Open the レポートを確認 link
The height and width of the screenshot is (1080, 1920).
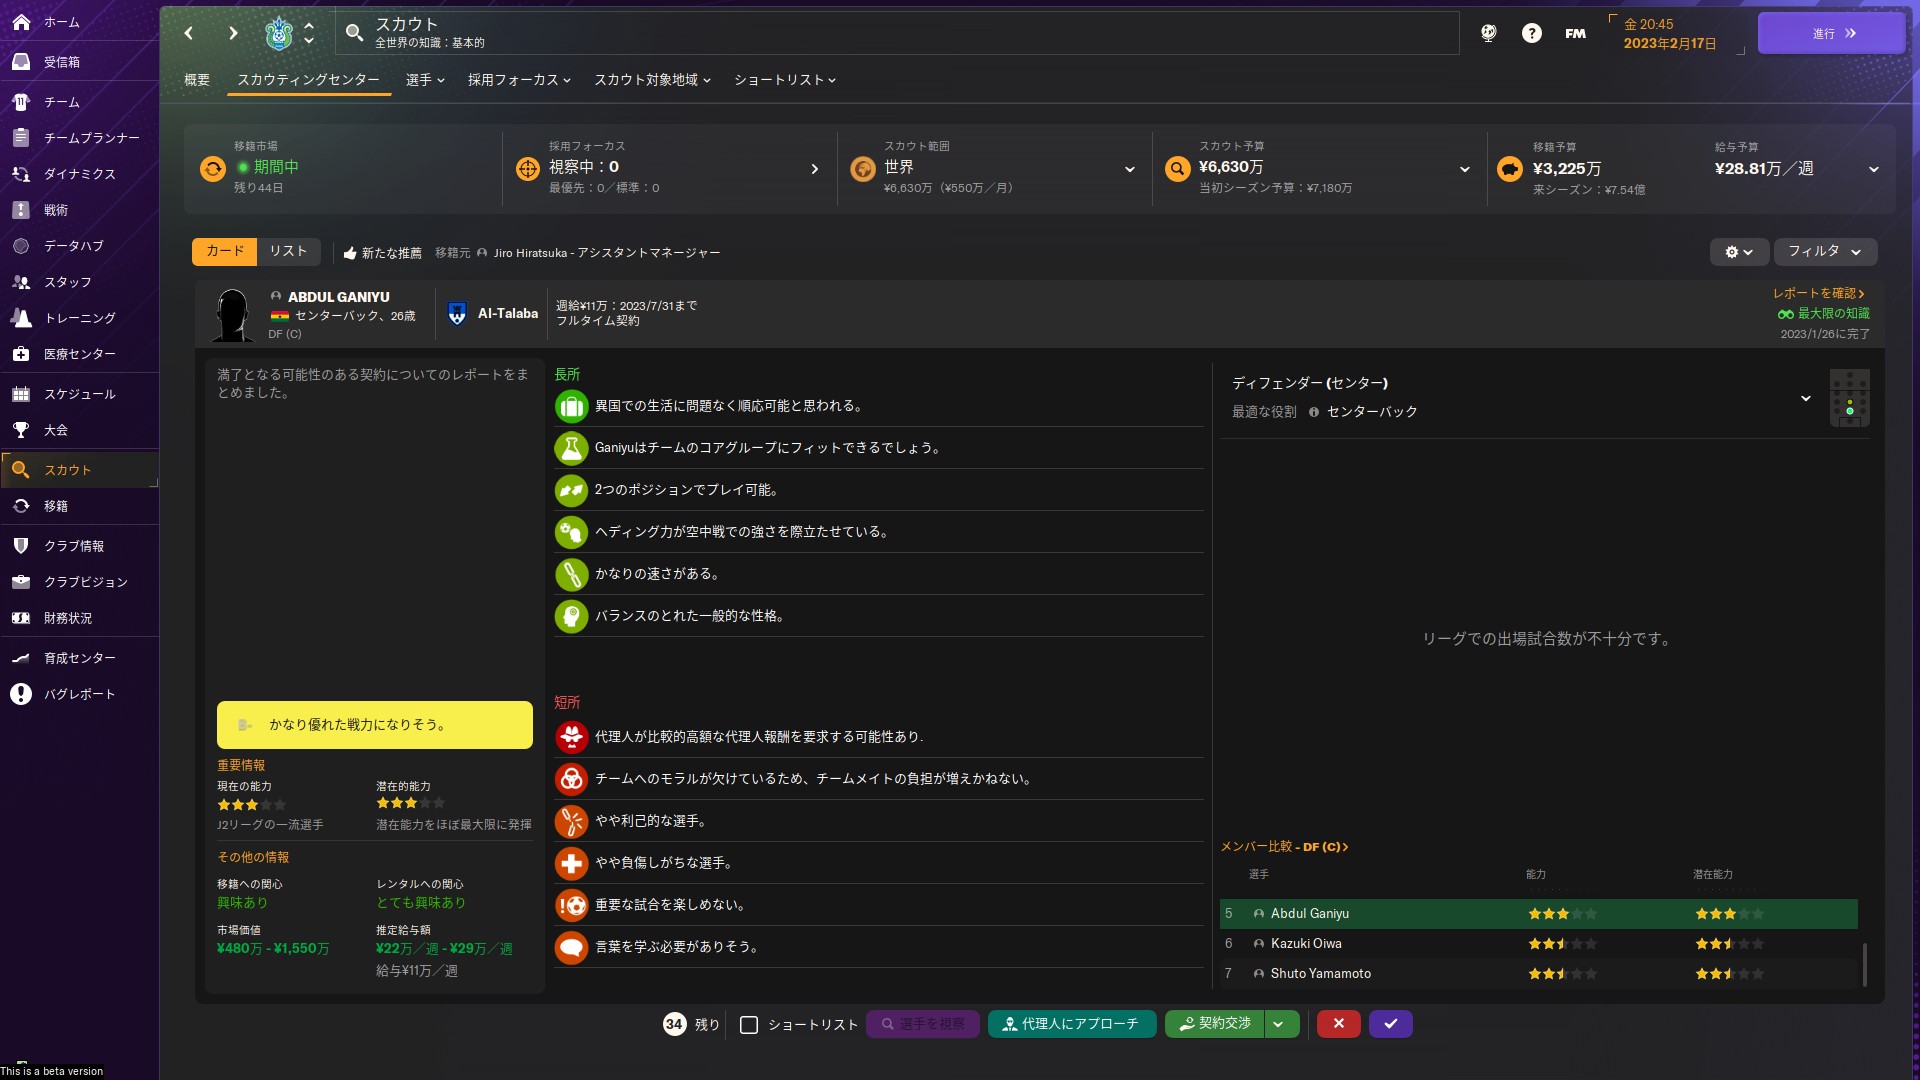[x=1818, y=293]
